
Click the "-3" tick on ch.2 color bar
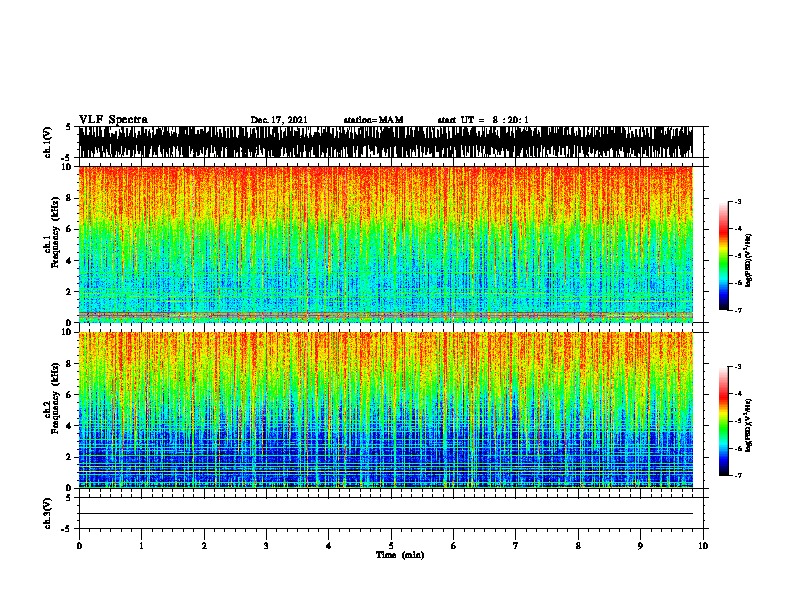pos(738,367)
